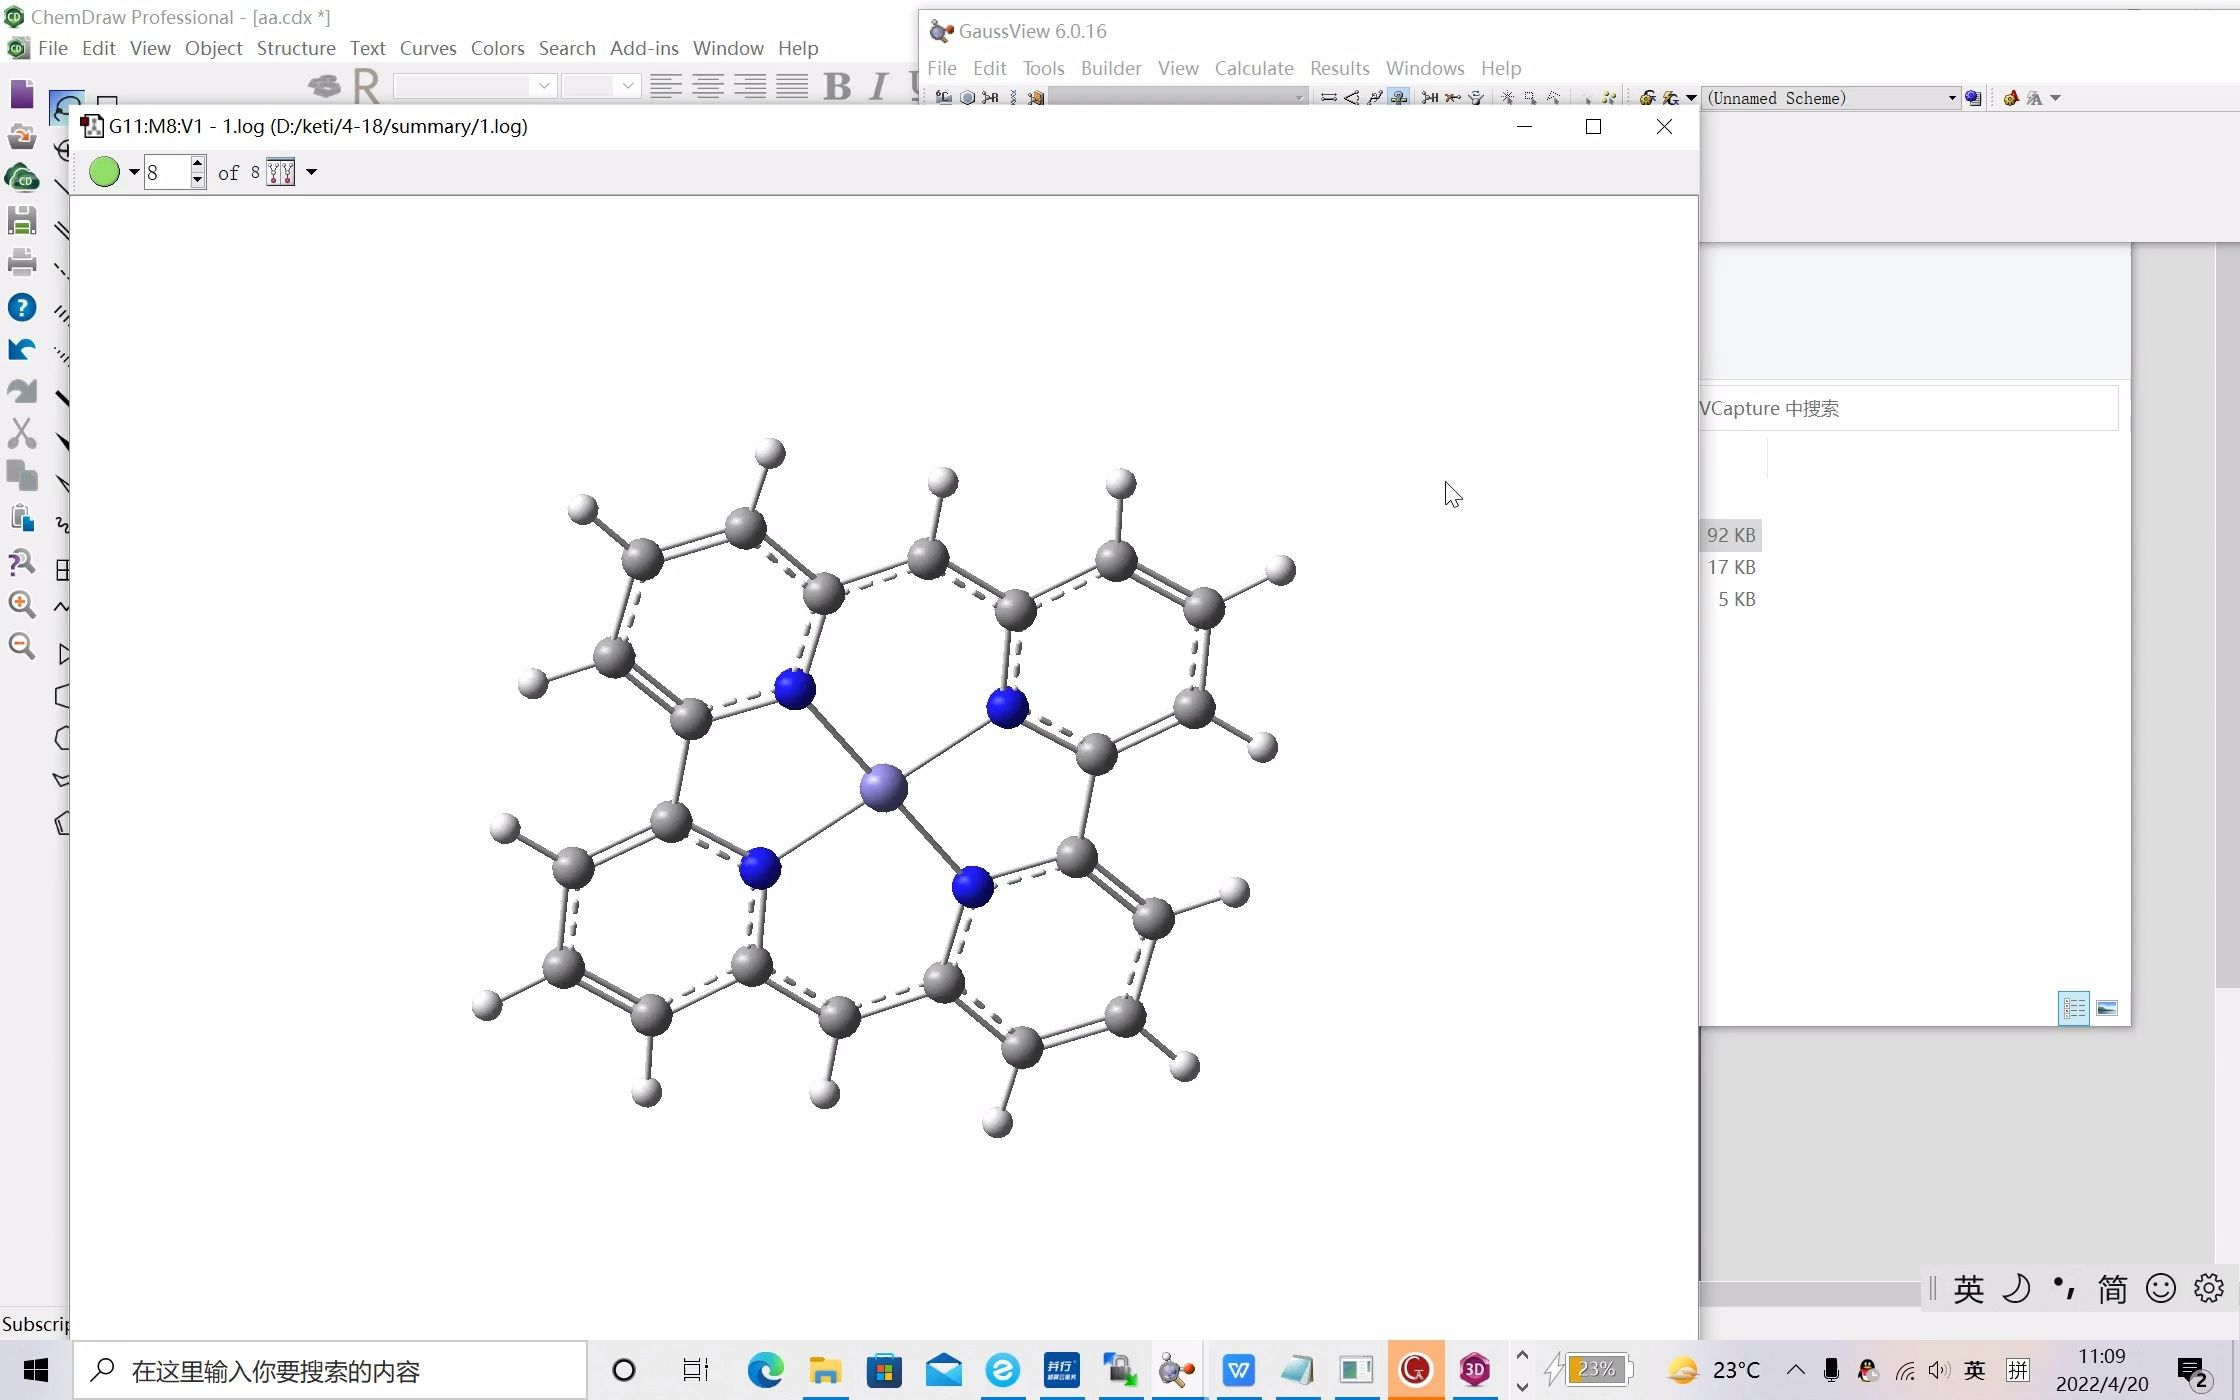Select the Windows menu in GaussView
The height and width of the screenshot is (1400, 2240).
(1426, 66)
